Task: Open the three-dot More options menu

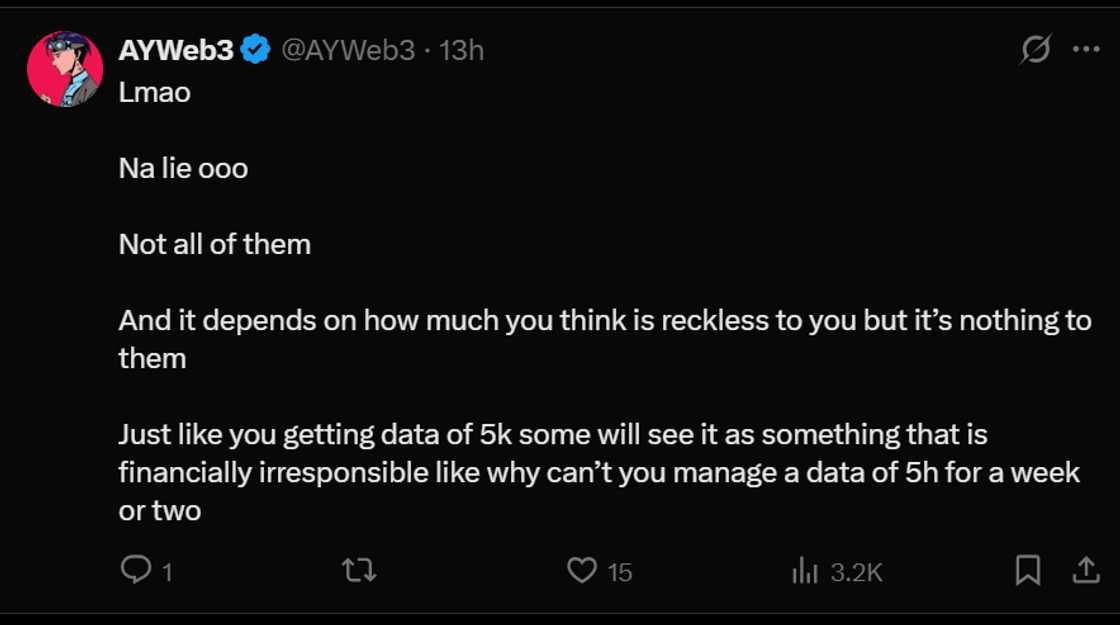Action: (1086, 49)
